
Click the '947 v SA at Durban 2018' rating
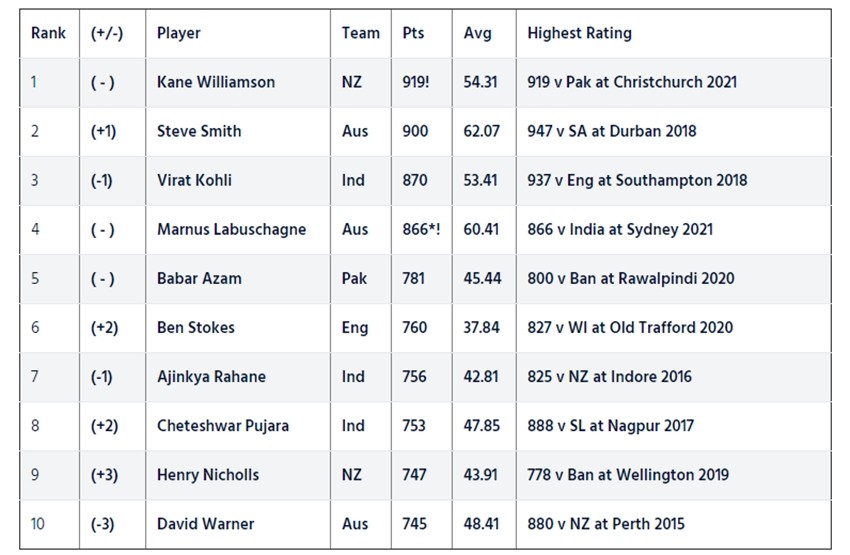point(612,131)
